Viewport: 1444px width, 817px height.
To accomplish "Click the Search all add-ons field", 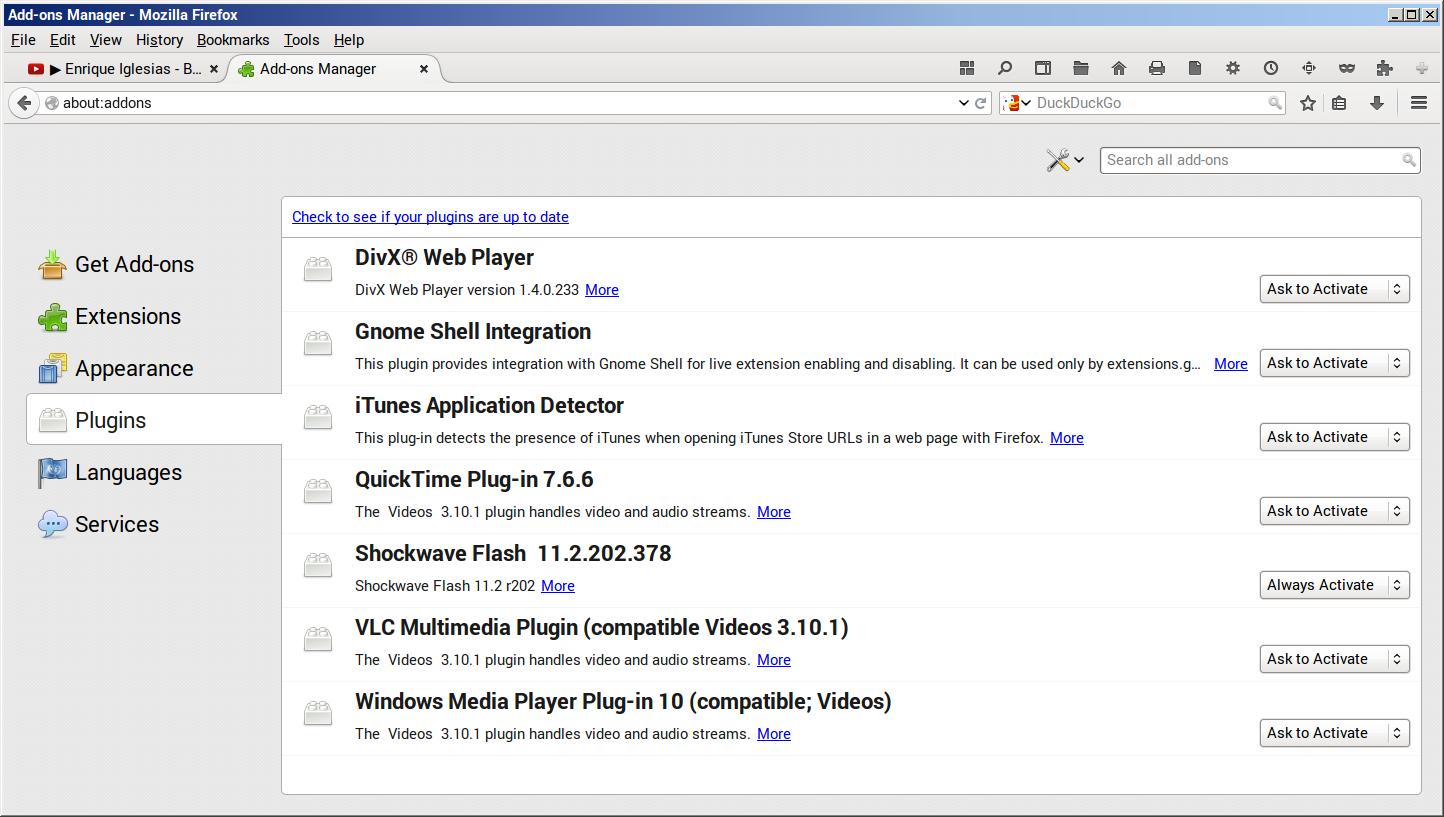I will coord(1250,160).
